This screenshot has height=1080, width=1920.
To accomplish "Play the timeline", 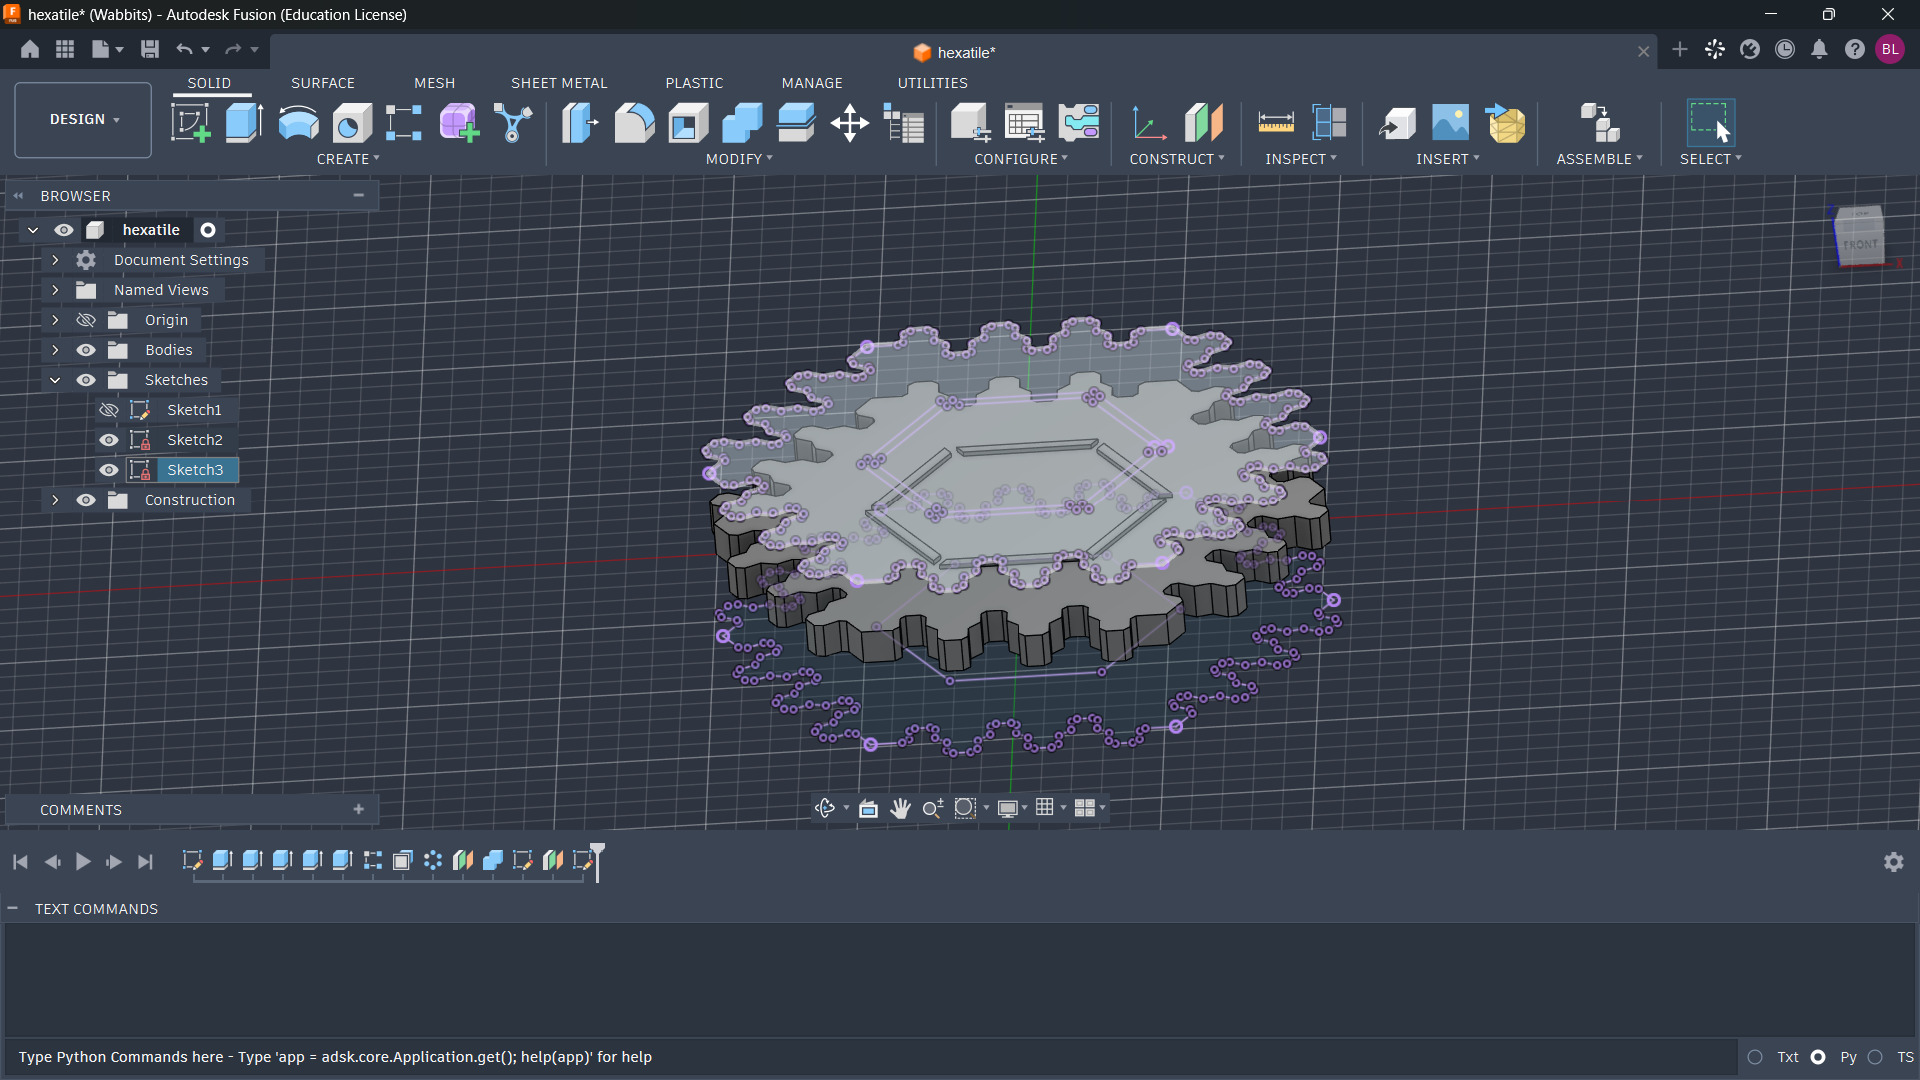I will 83,862.
